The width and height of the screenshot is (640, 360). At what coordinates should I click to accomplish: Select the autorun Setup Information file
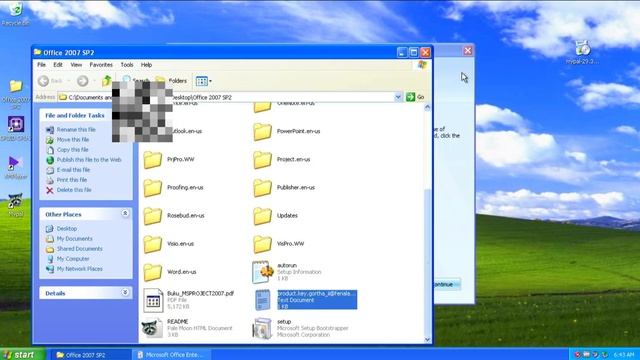(x=287, y=272)
